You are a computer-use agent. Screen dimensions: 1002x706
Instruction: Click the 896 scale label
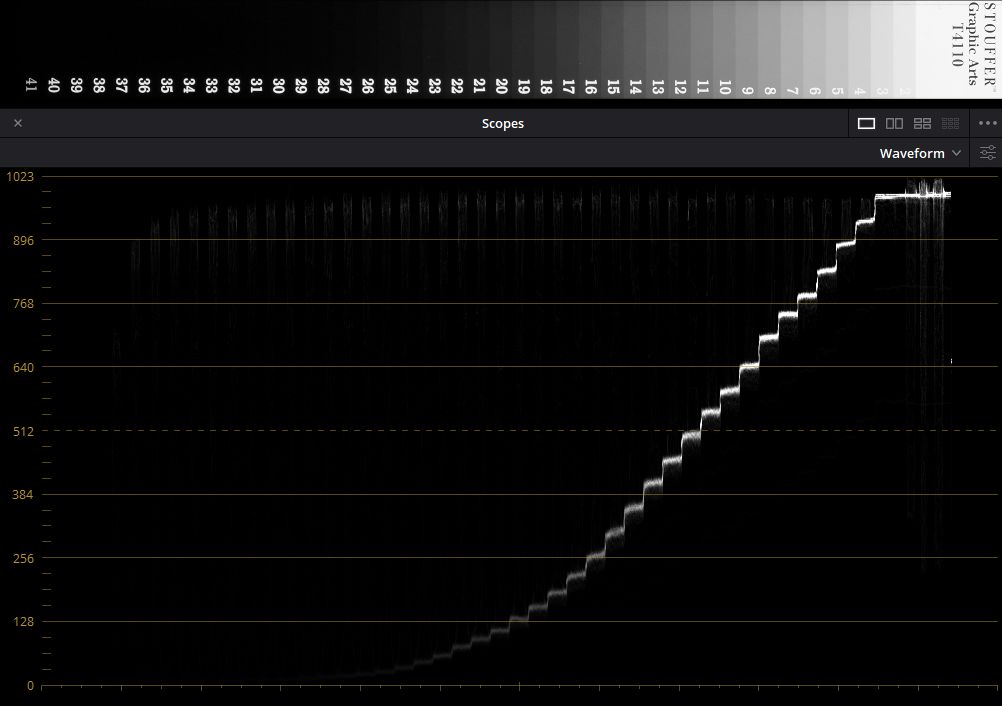[x=23, y=240]
